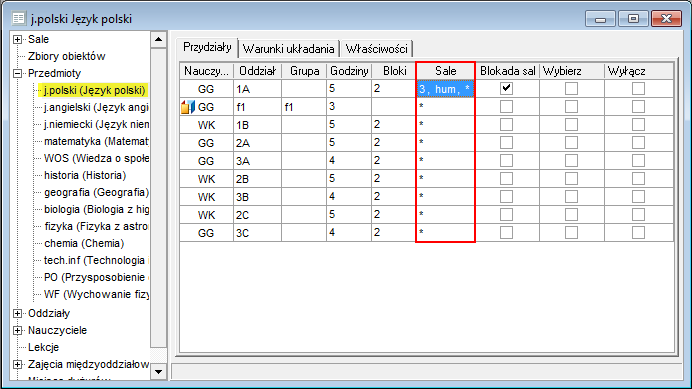This screenshot has height=389, width=692.
Task: Check Blokada sal for oddział f1
Action: 506,106
